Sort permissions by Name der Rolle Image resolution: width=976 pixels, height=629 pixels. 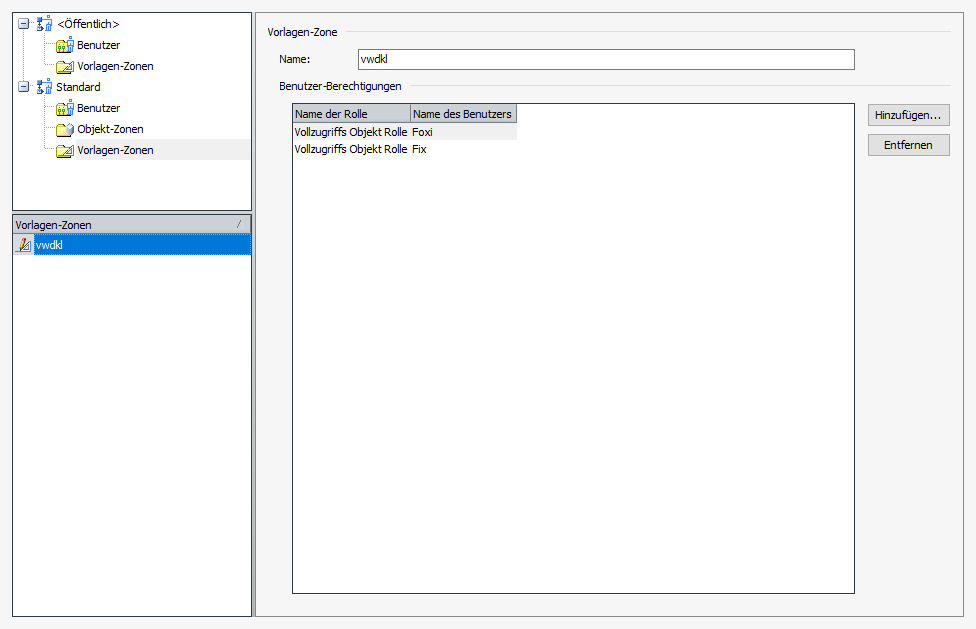click(x=351, y=114)
